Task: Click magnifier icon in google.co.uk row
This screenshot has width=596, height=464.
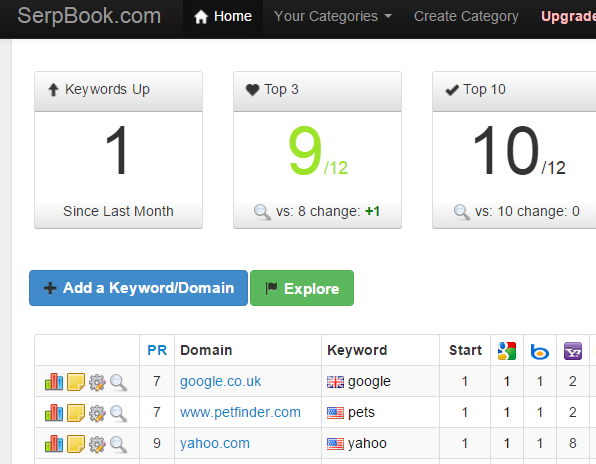Action: pyautogui.click(x=119, y=382)
